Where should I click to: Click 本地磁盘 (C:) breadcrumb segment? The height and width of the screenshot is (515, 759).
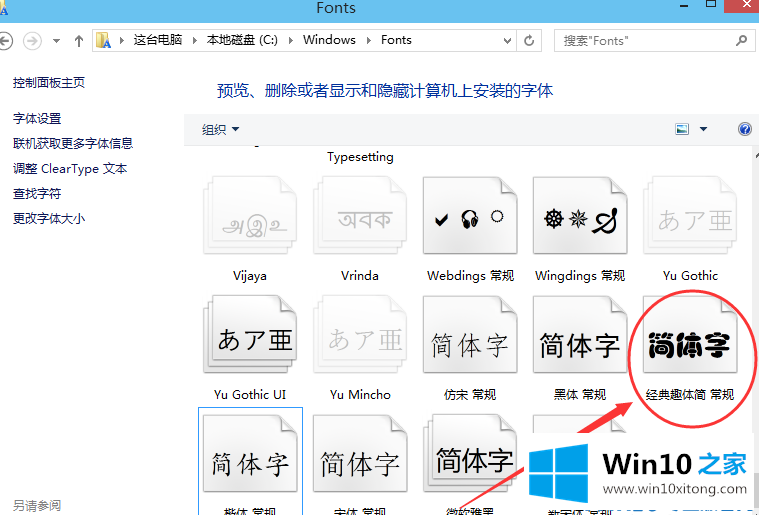(241, 40)
